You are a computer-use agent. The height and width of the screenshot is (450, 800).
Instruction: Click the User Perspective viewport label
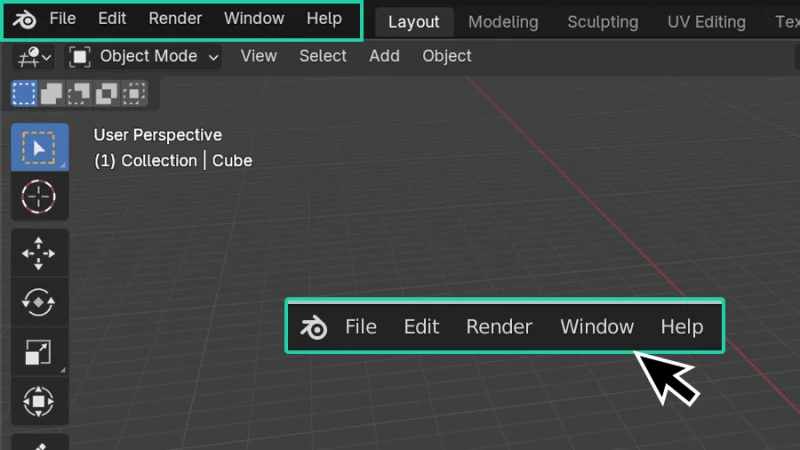coord(158,135)
